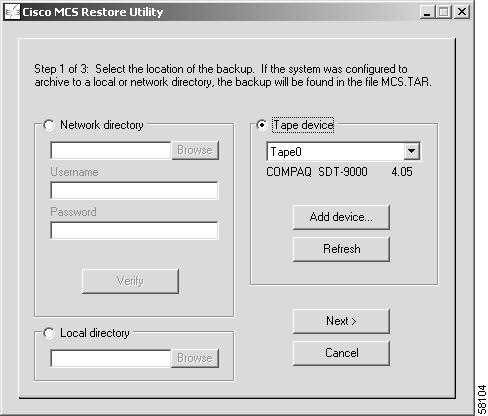
Task: Click the 'COMPAQ SDT-9000 4.05' device text
Action: 339,172
